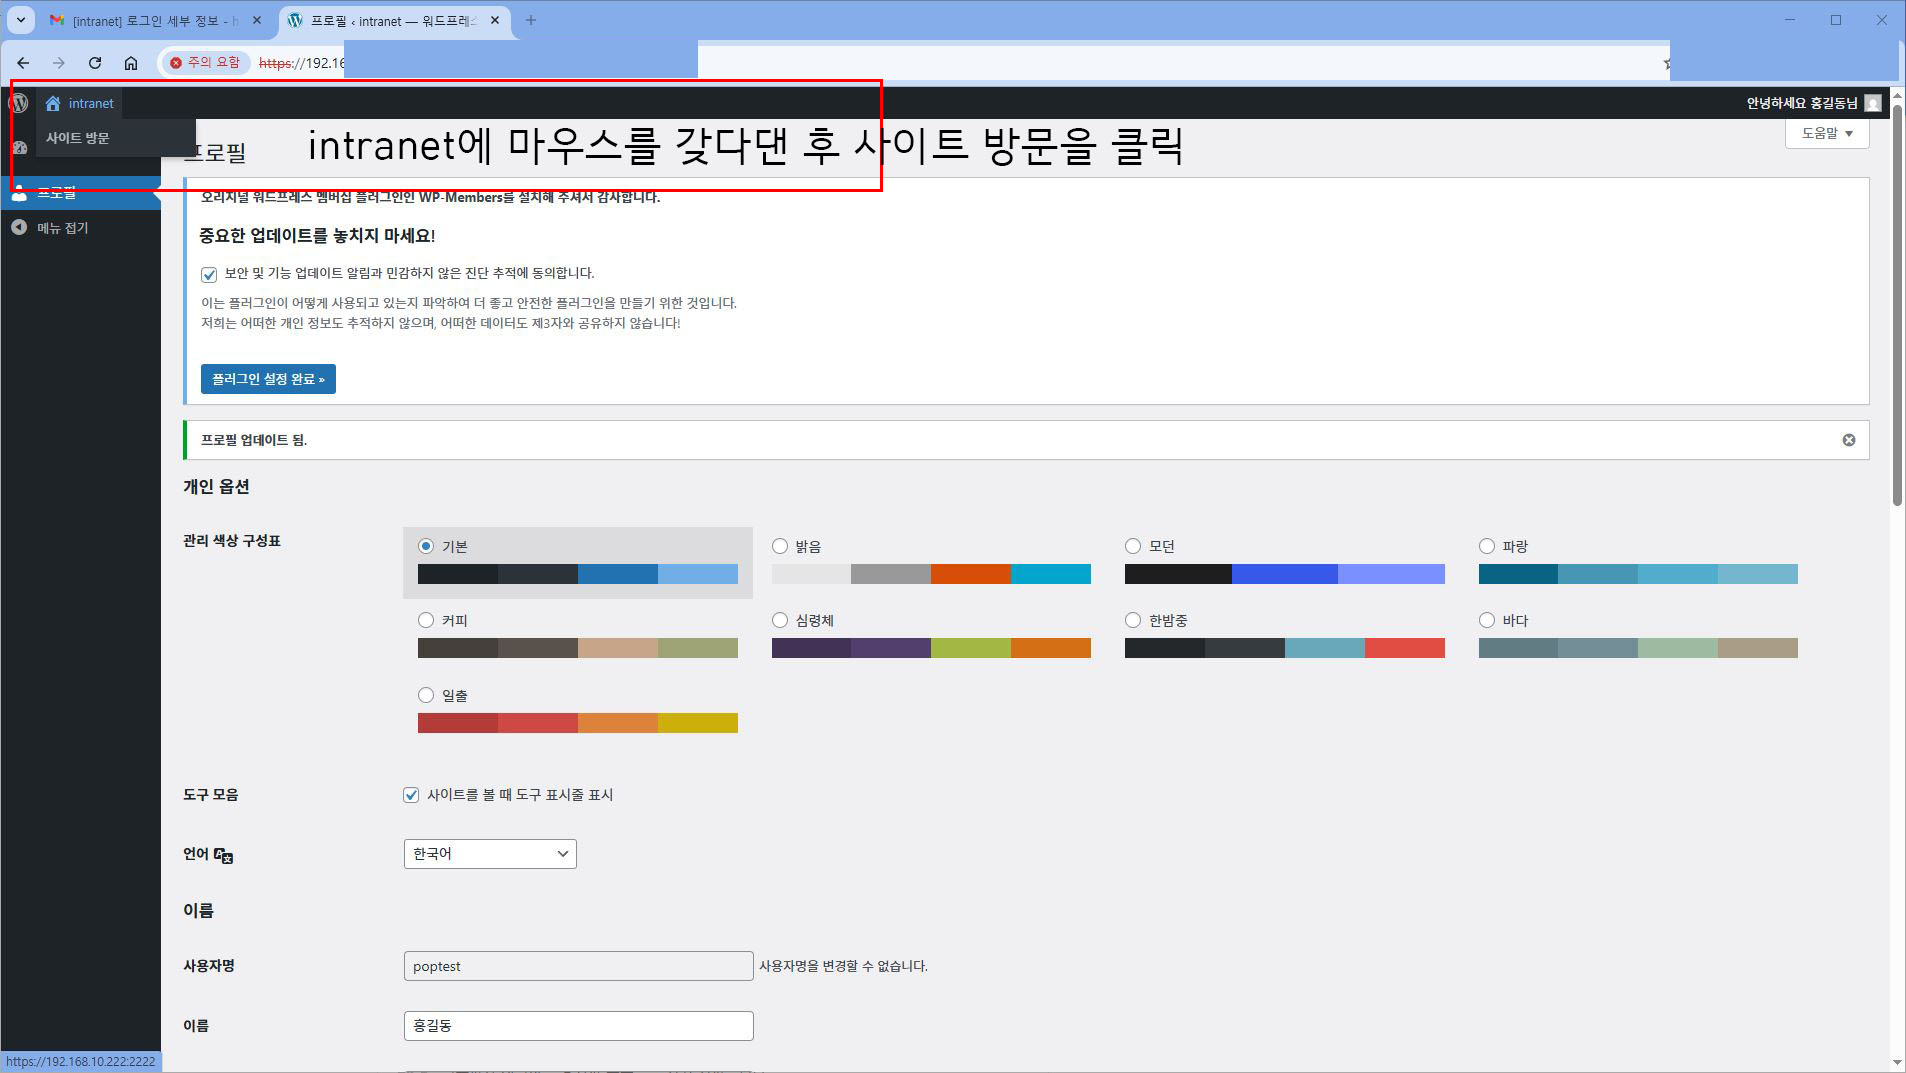This screenshot has width=1906, height=1073.
Task: Uncheck the security update consent checkbox
Action: tap(209, 274)
